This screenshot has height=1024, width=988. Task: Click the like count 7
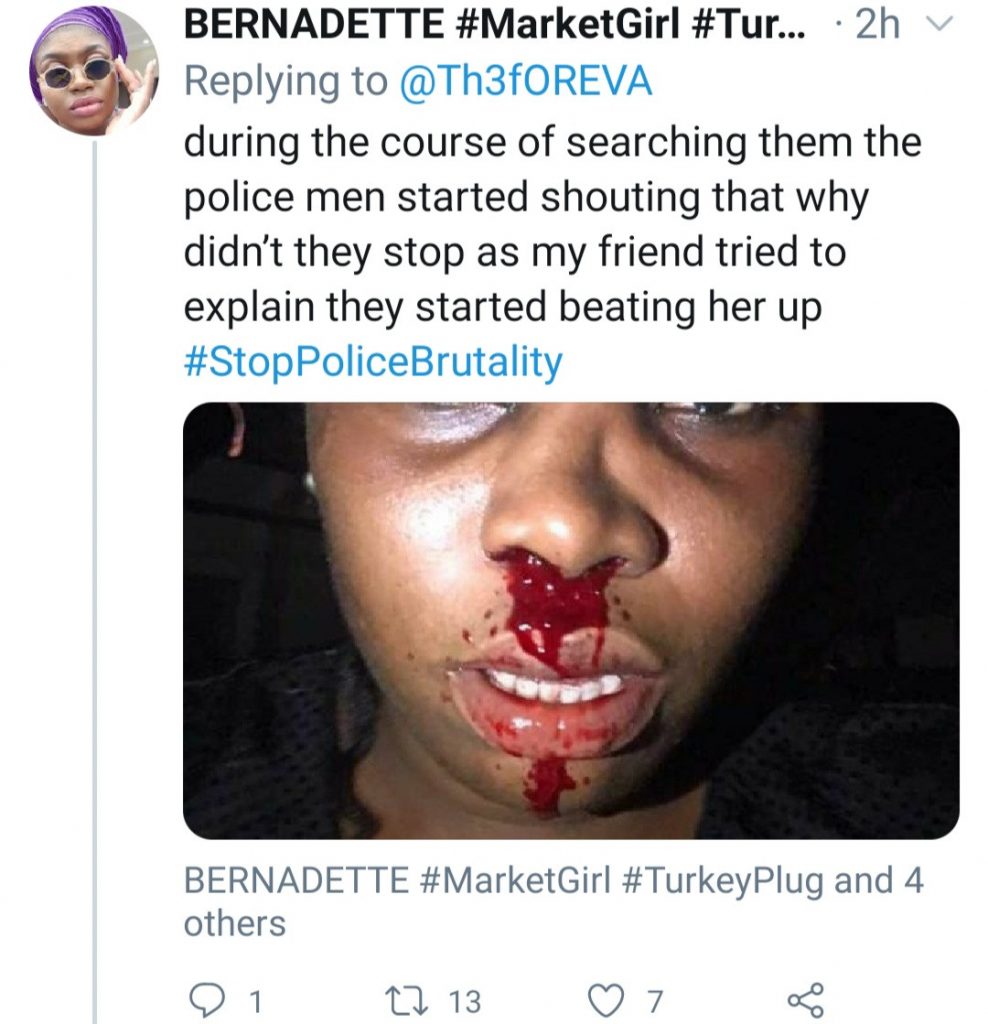point(654,1000)
